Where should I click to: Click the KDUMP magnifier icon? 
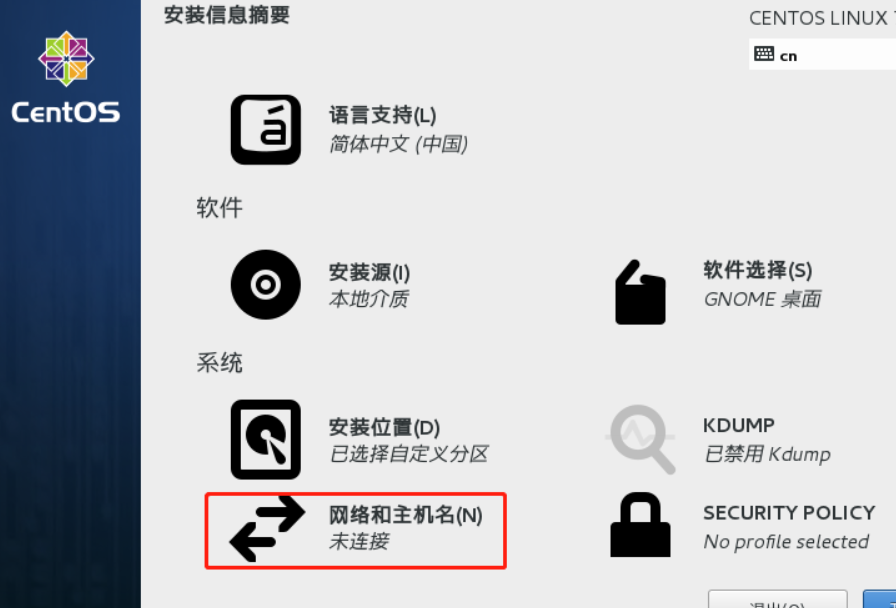click(x=641, y=439)
